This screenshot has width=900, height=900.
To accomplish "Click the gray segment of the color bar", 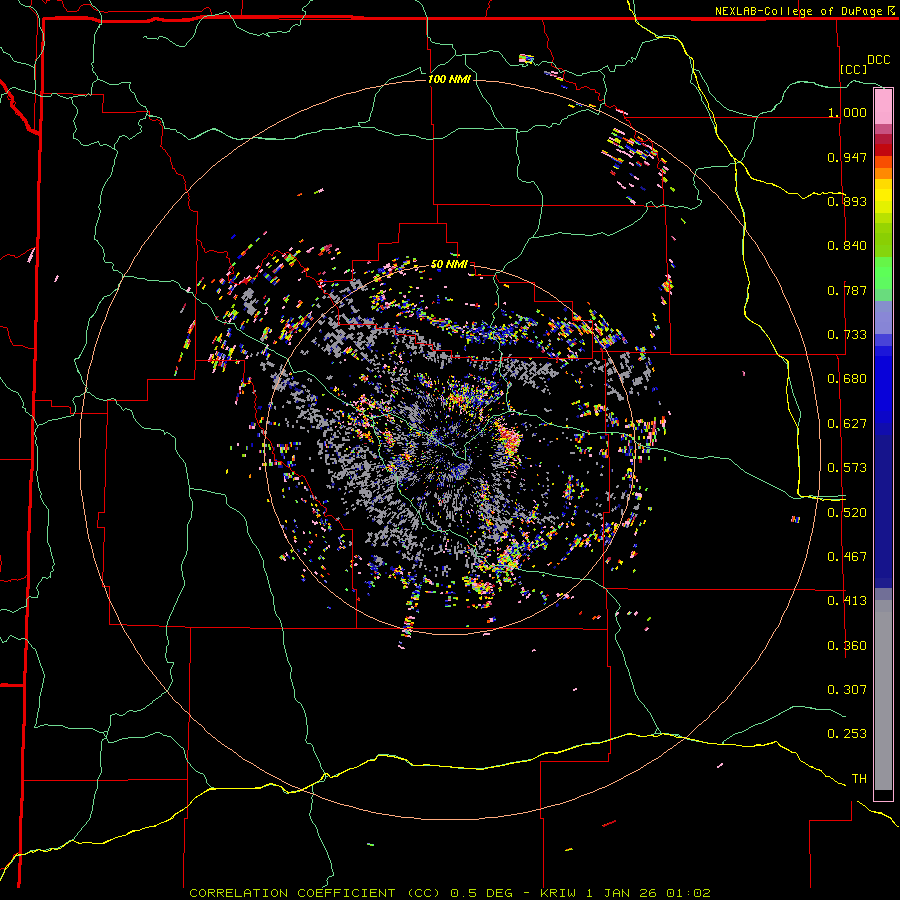I will pos(883,695).
